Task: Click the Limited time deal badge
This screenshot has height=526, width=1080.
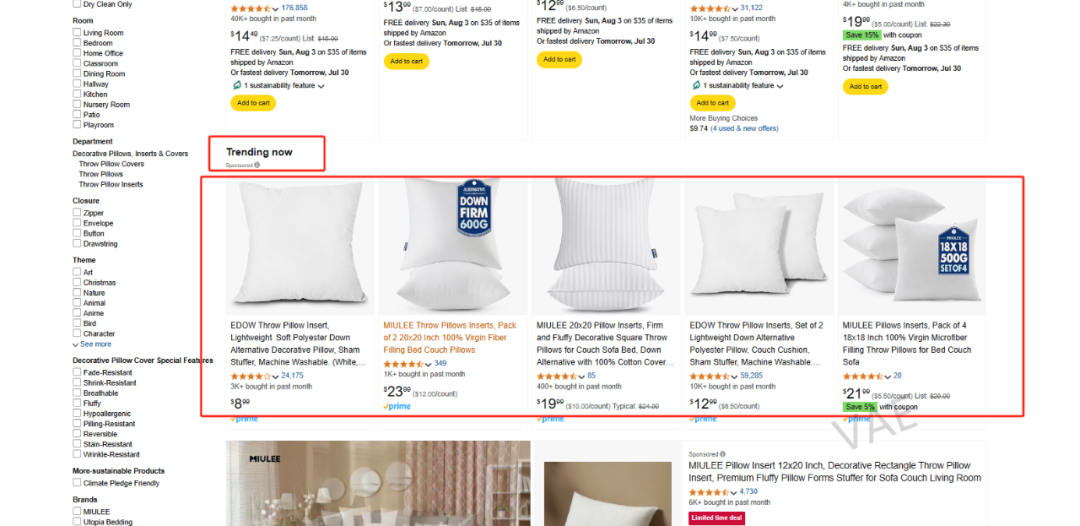Action: point(716,518)
